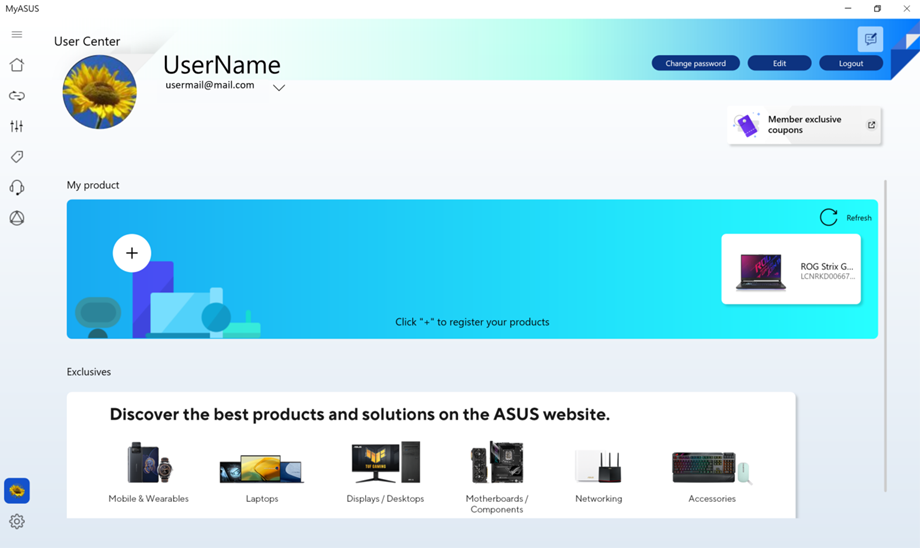920x548 pixels.
Task: Click the Change password button
Action: [x=695, y=63]
